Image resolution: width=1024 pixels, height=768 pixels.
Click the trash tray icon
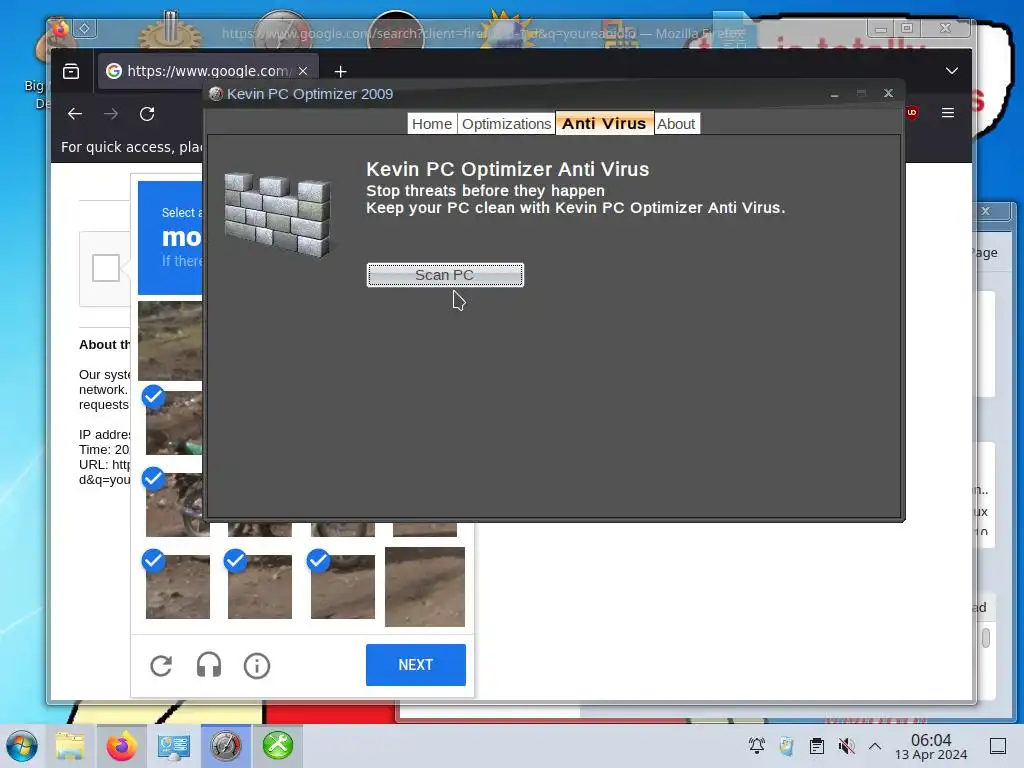tap(786, 746)
